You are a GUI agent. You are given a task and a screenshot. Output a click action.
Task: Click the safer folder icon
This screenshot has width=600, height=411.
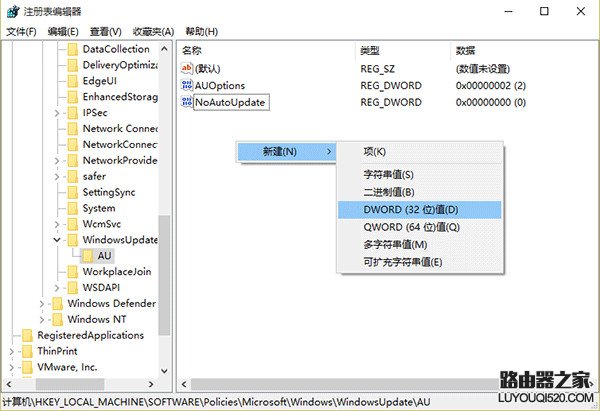(72, 177)
